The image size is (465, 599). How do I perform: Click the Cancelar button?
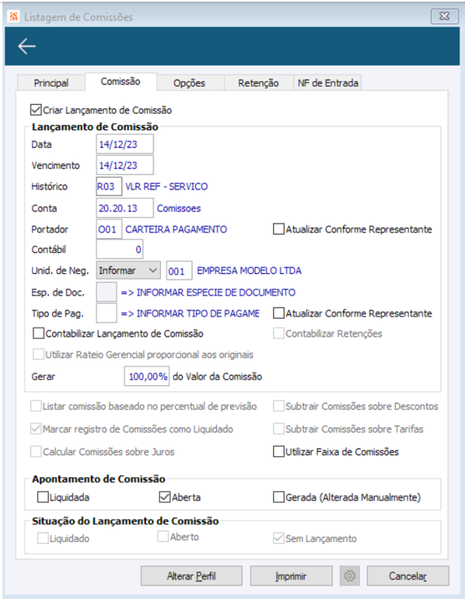(x=408, y=576)
